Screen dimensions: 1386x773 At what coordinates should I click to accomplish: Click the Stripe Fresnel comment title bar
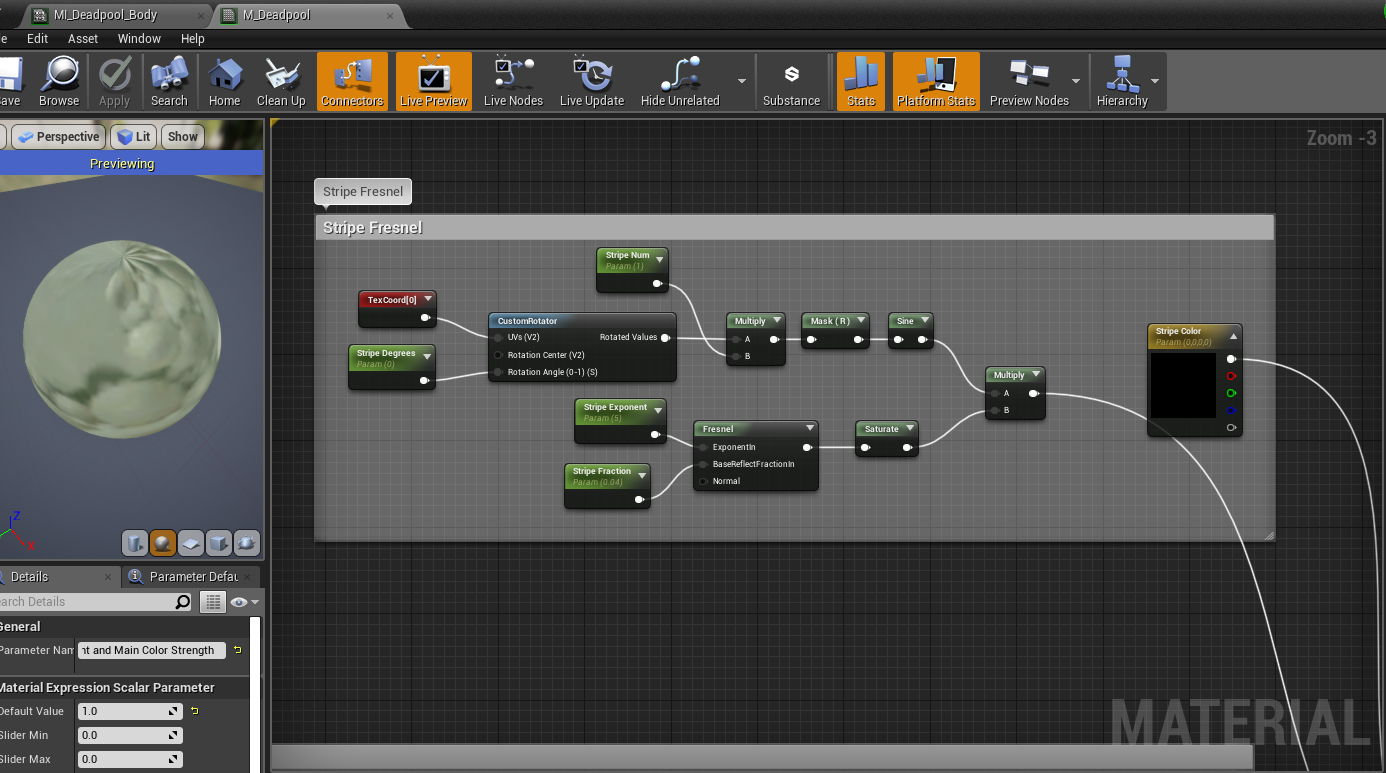pos(795,228)
